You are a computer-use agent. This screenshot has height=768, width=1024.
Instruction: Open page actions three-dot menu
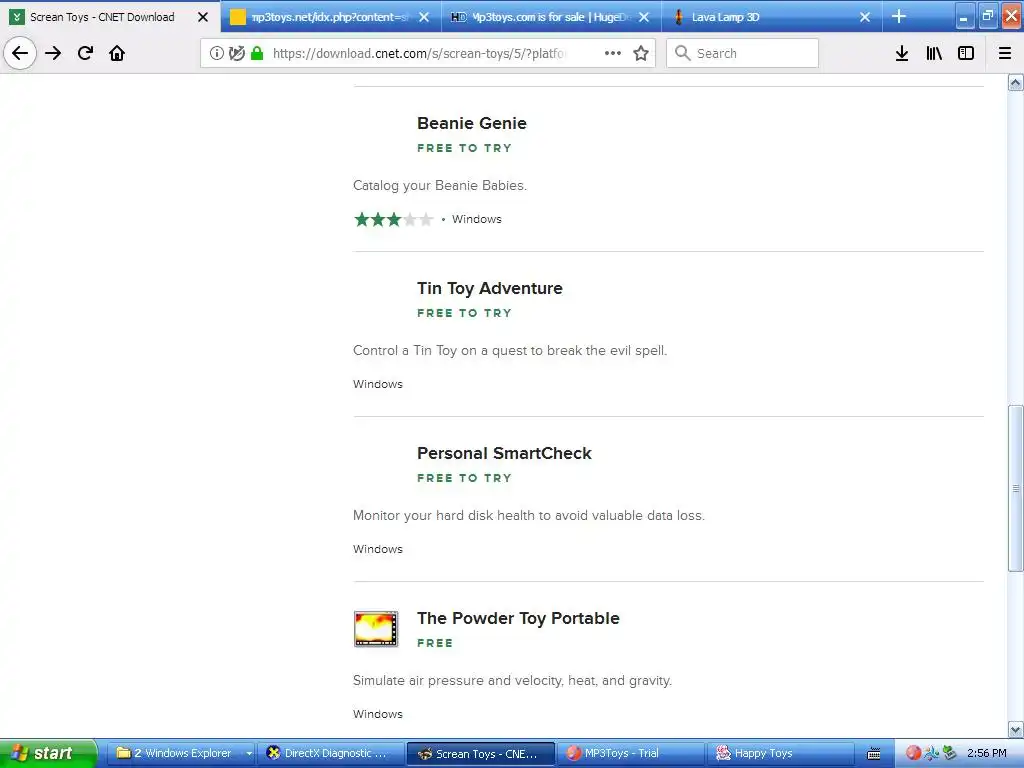coord(613,53)
